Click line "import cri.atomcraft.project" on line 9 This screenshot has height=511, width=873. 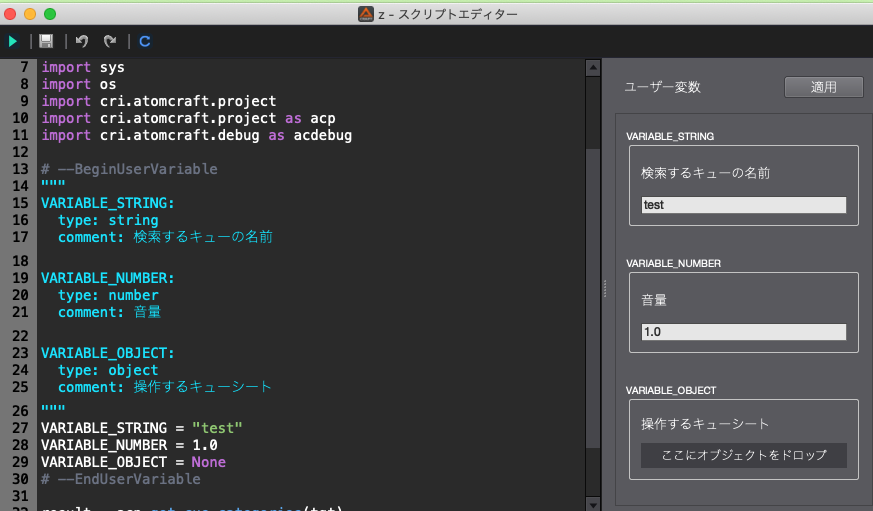point(159,101)
